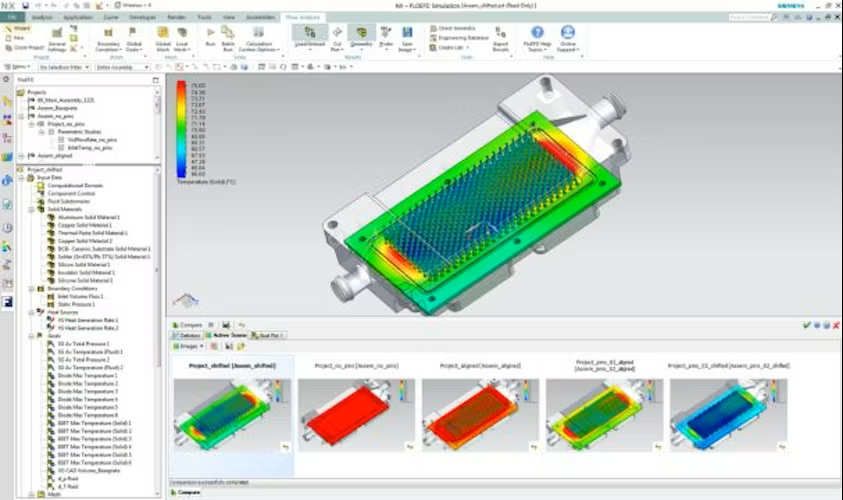Screen dimensions: 843x500
Task: Switch to the Analysis ribbon tab
Action: pyautogui.click(x=41, y=17)
